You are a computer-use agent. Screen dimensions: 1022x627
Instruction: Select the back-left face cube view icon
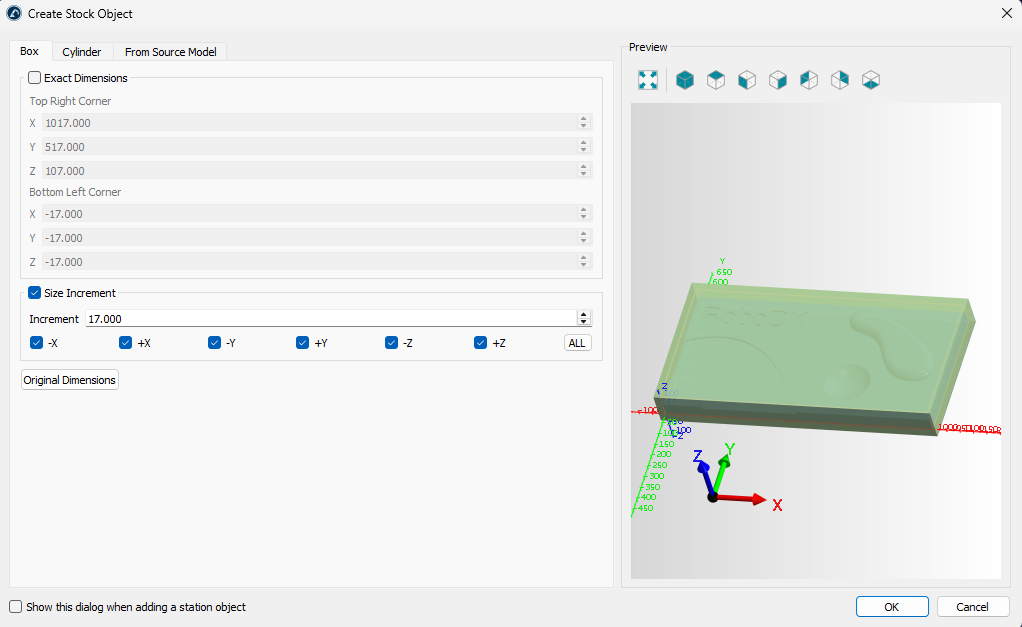coord(809,80)
